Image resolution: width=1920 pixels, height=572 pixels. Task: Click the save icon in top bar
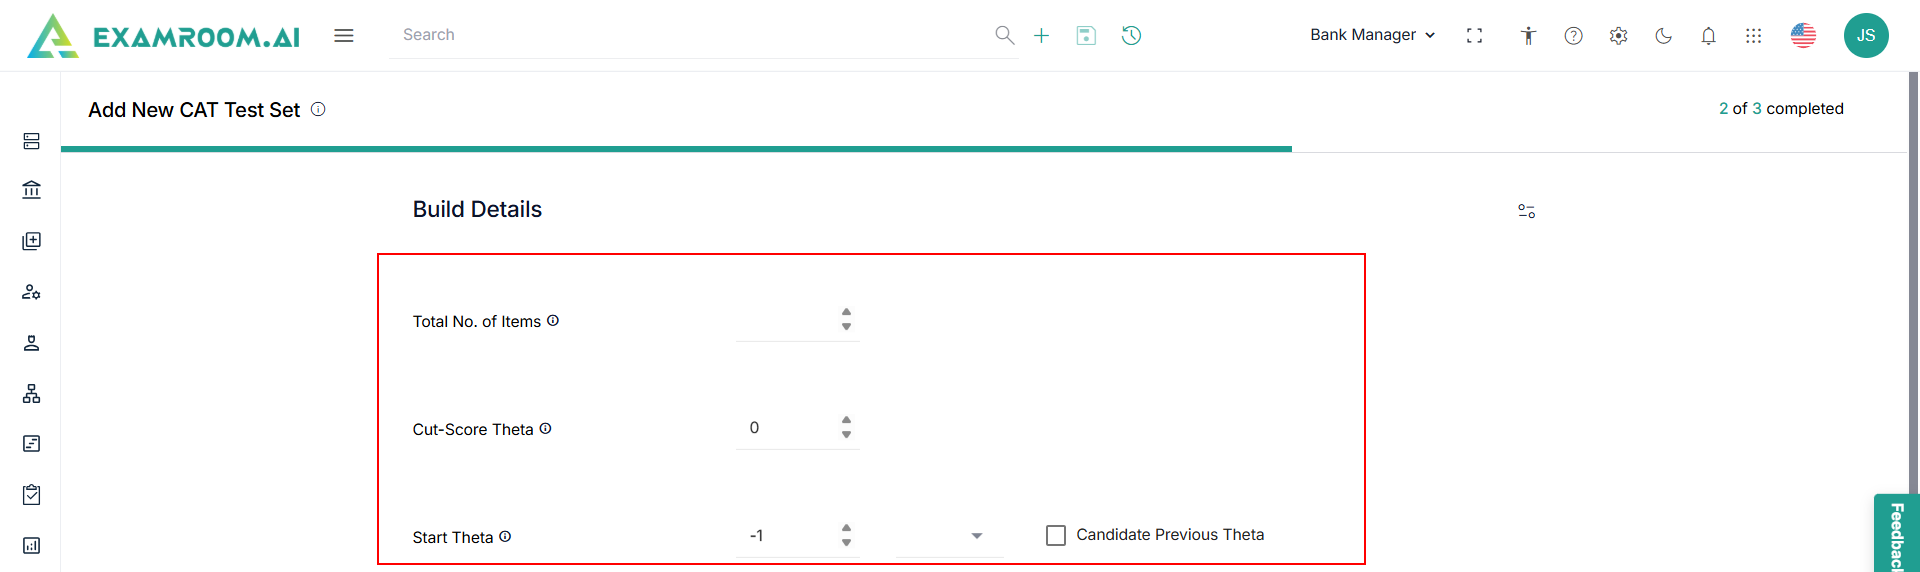[1086, 36]
